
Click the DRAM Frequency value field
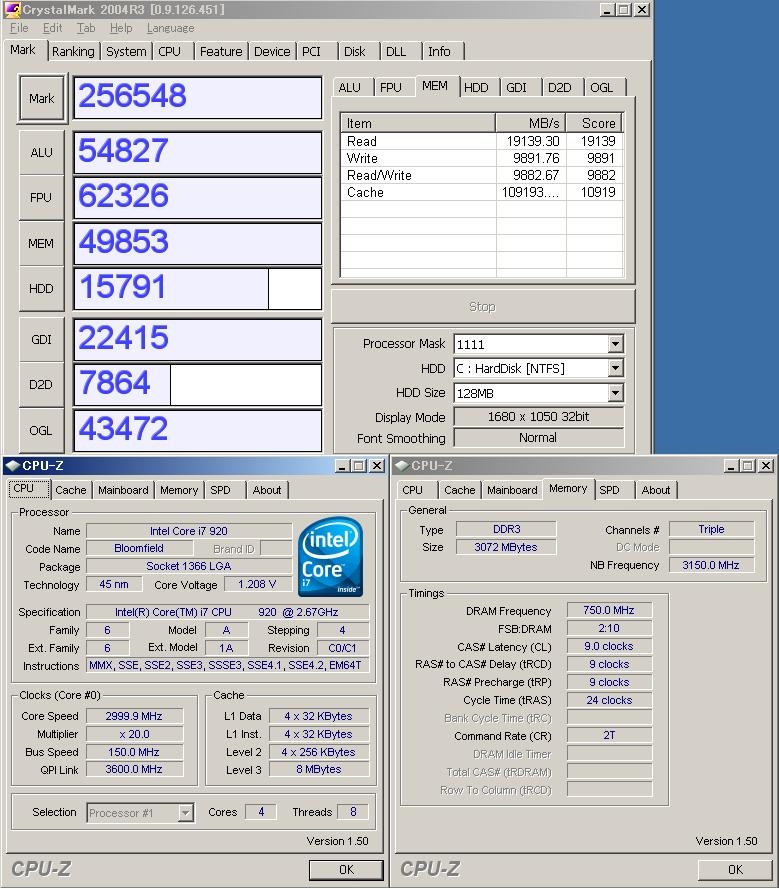click(609, 611)
